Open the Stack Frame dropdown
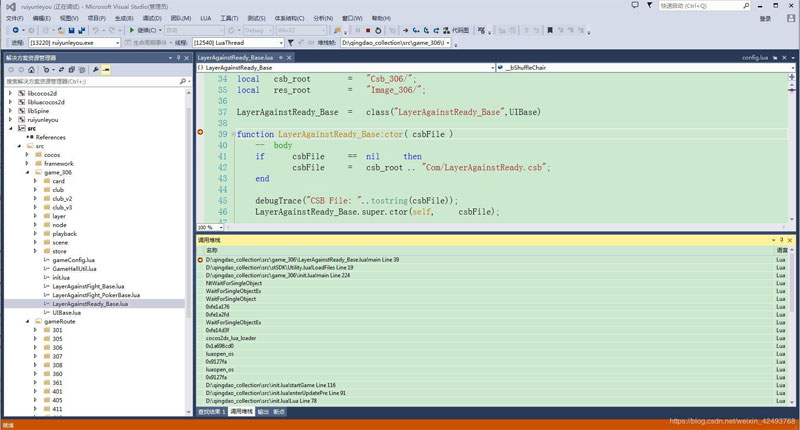 click(x=396, y=43)
